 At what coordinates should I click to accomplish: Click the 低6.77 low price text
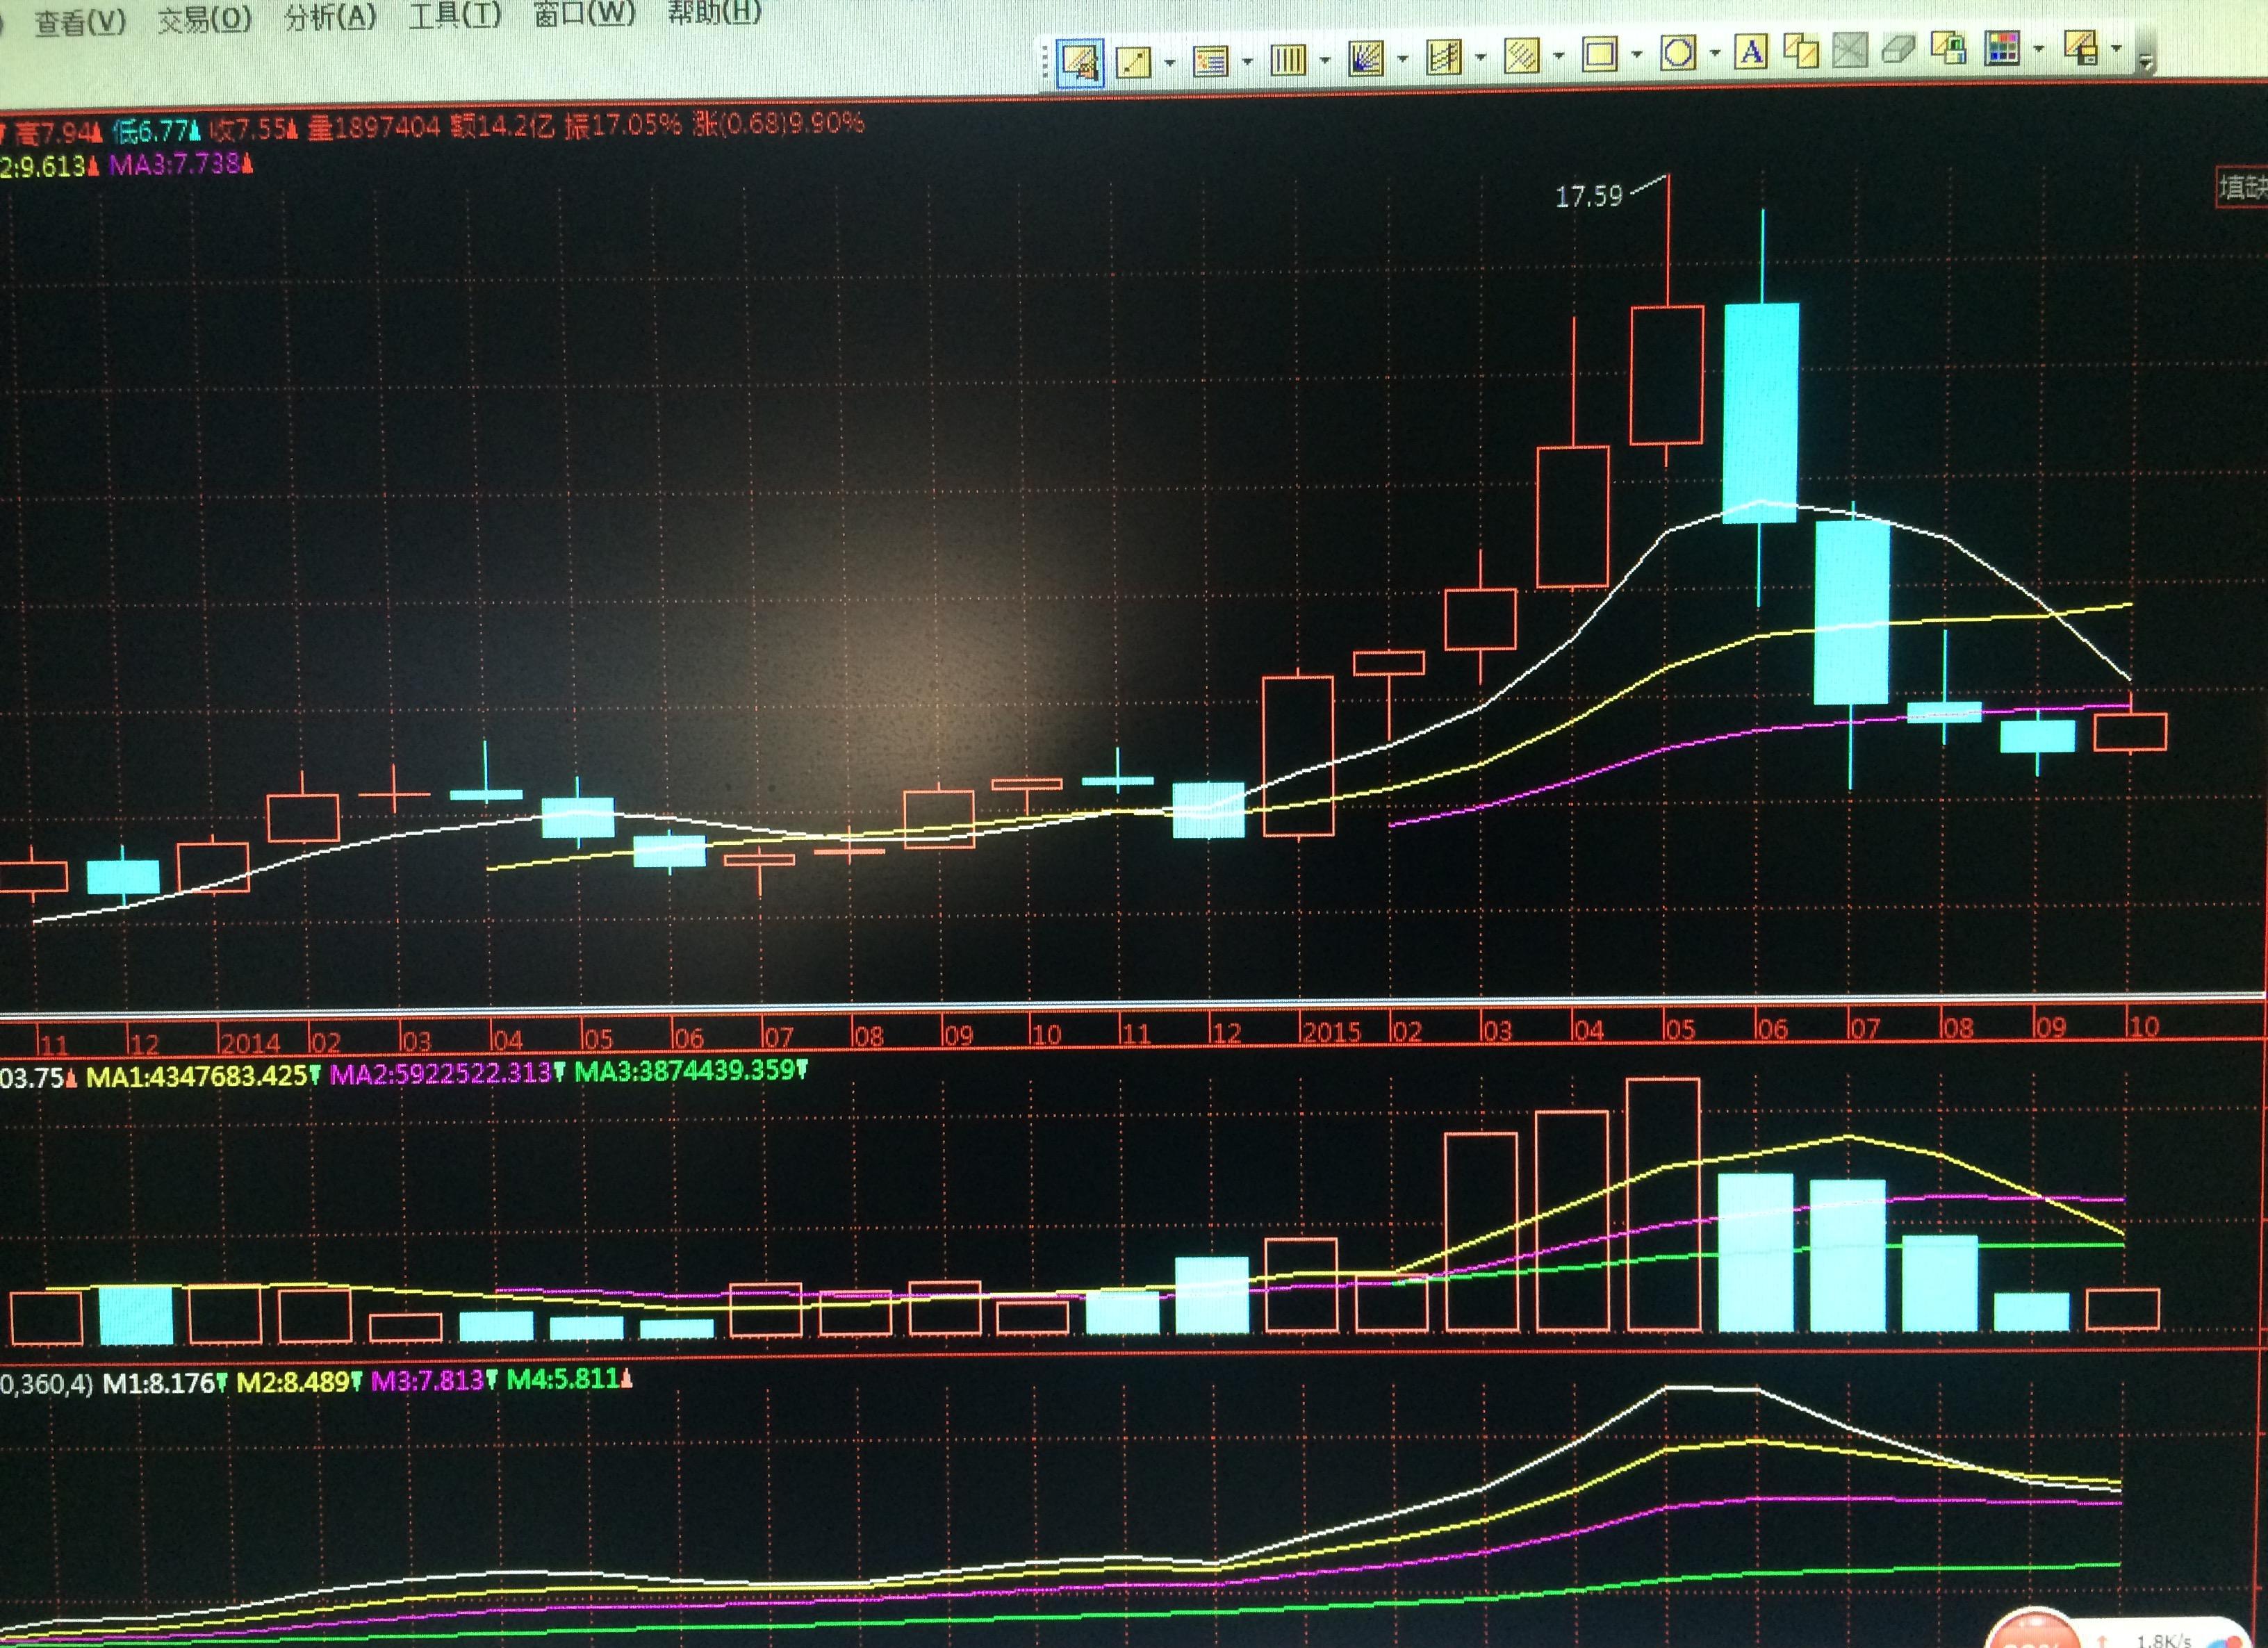point(156,130)
